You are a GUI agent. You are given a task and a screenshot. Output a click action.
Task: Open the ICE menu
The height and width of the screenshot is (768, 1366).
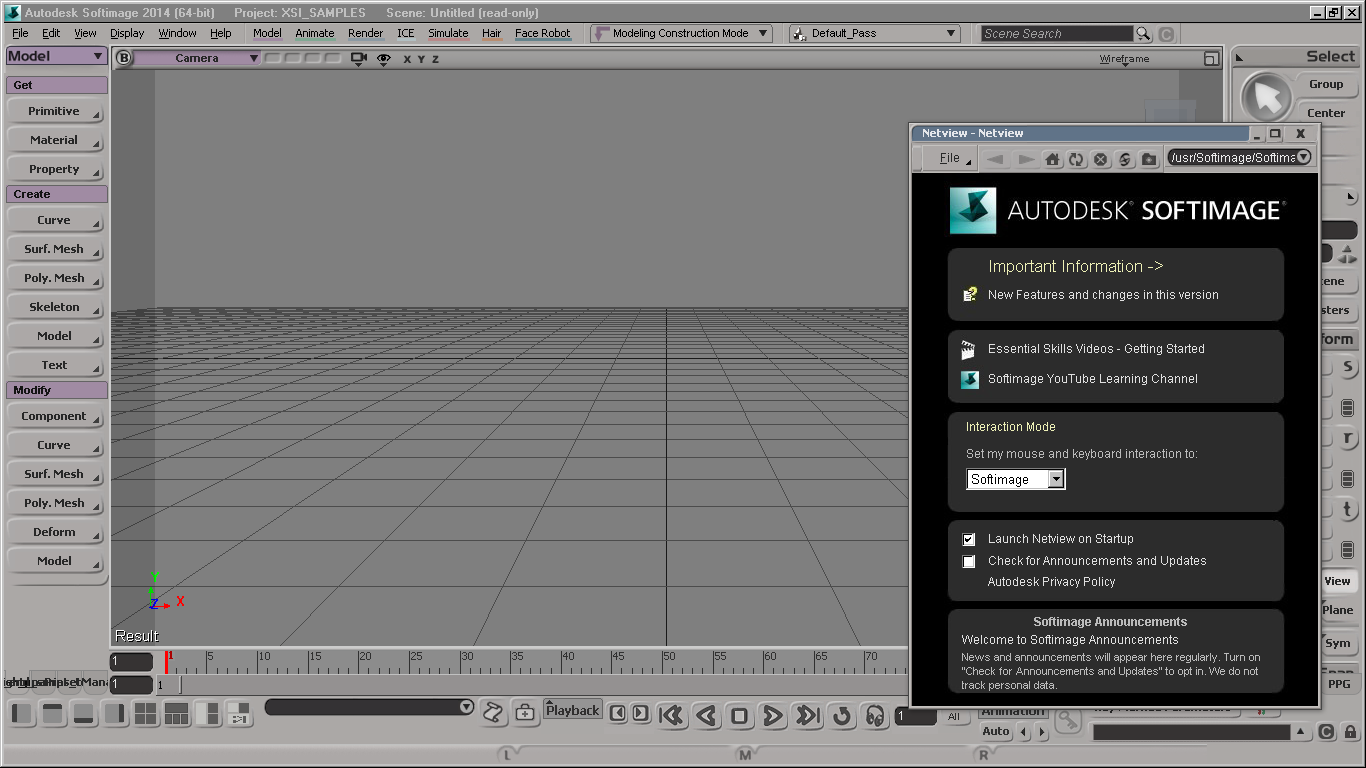tap(405, 33)
